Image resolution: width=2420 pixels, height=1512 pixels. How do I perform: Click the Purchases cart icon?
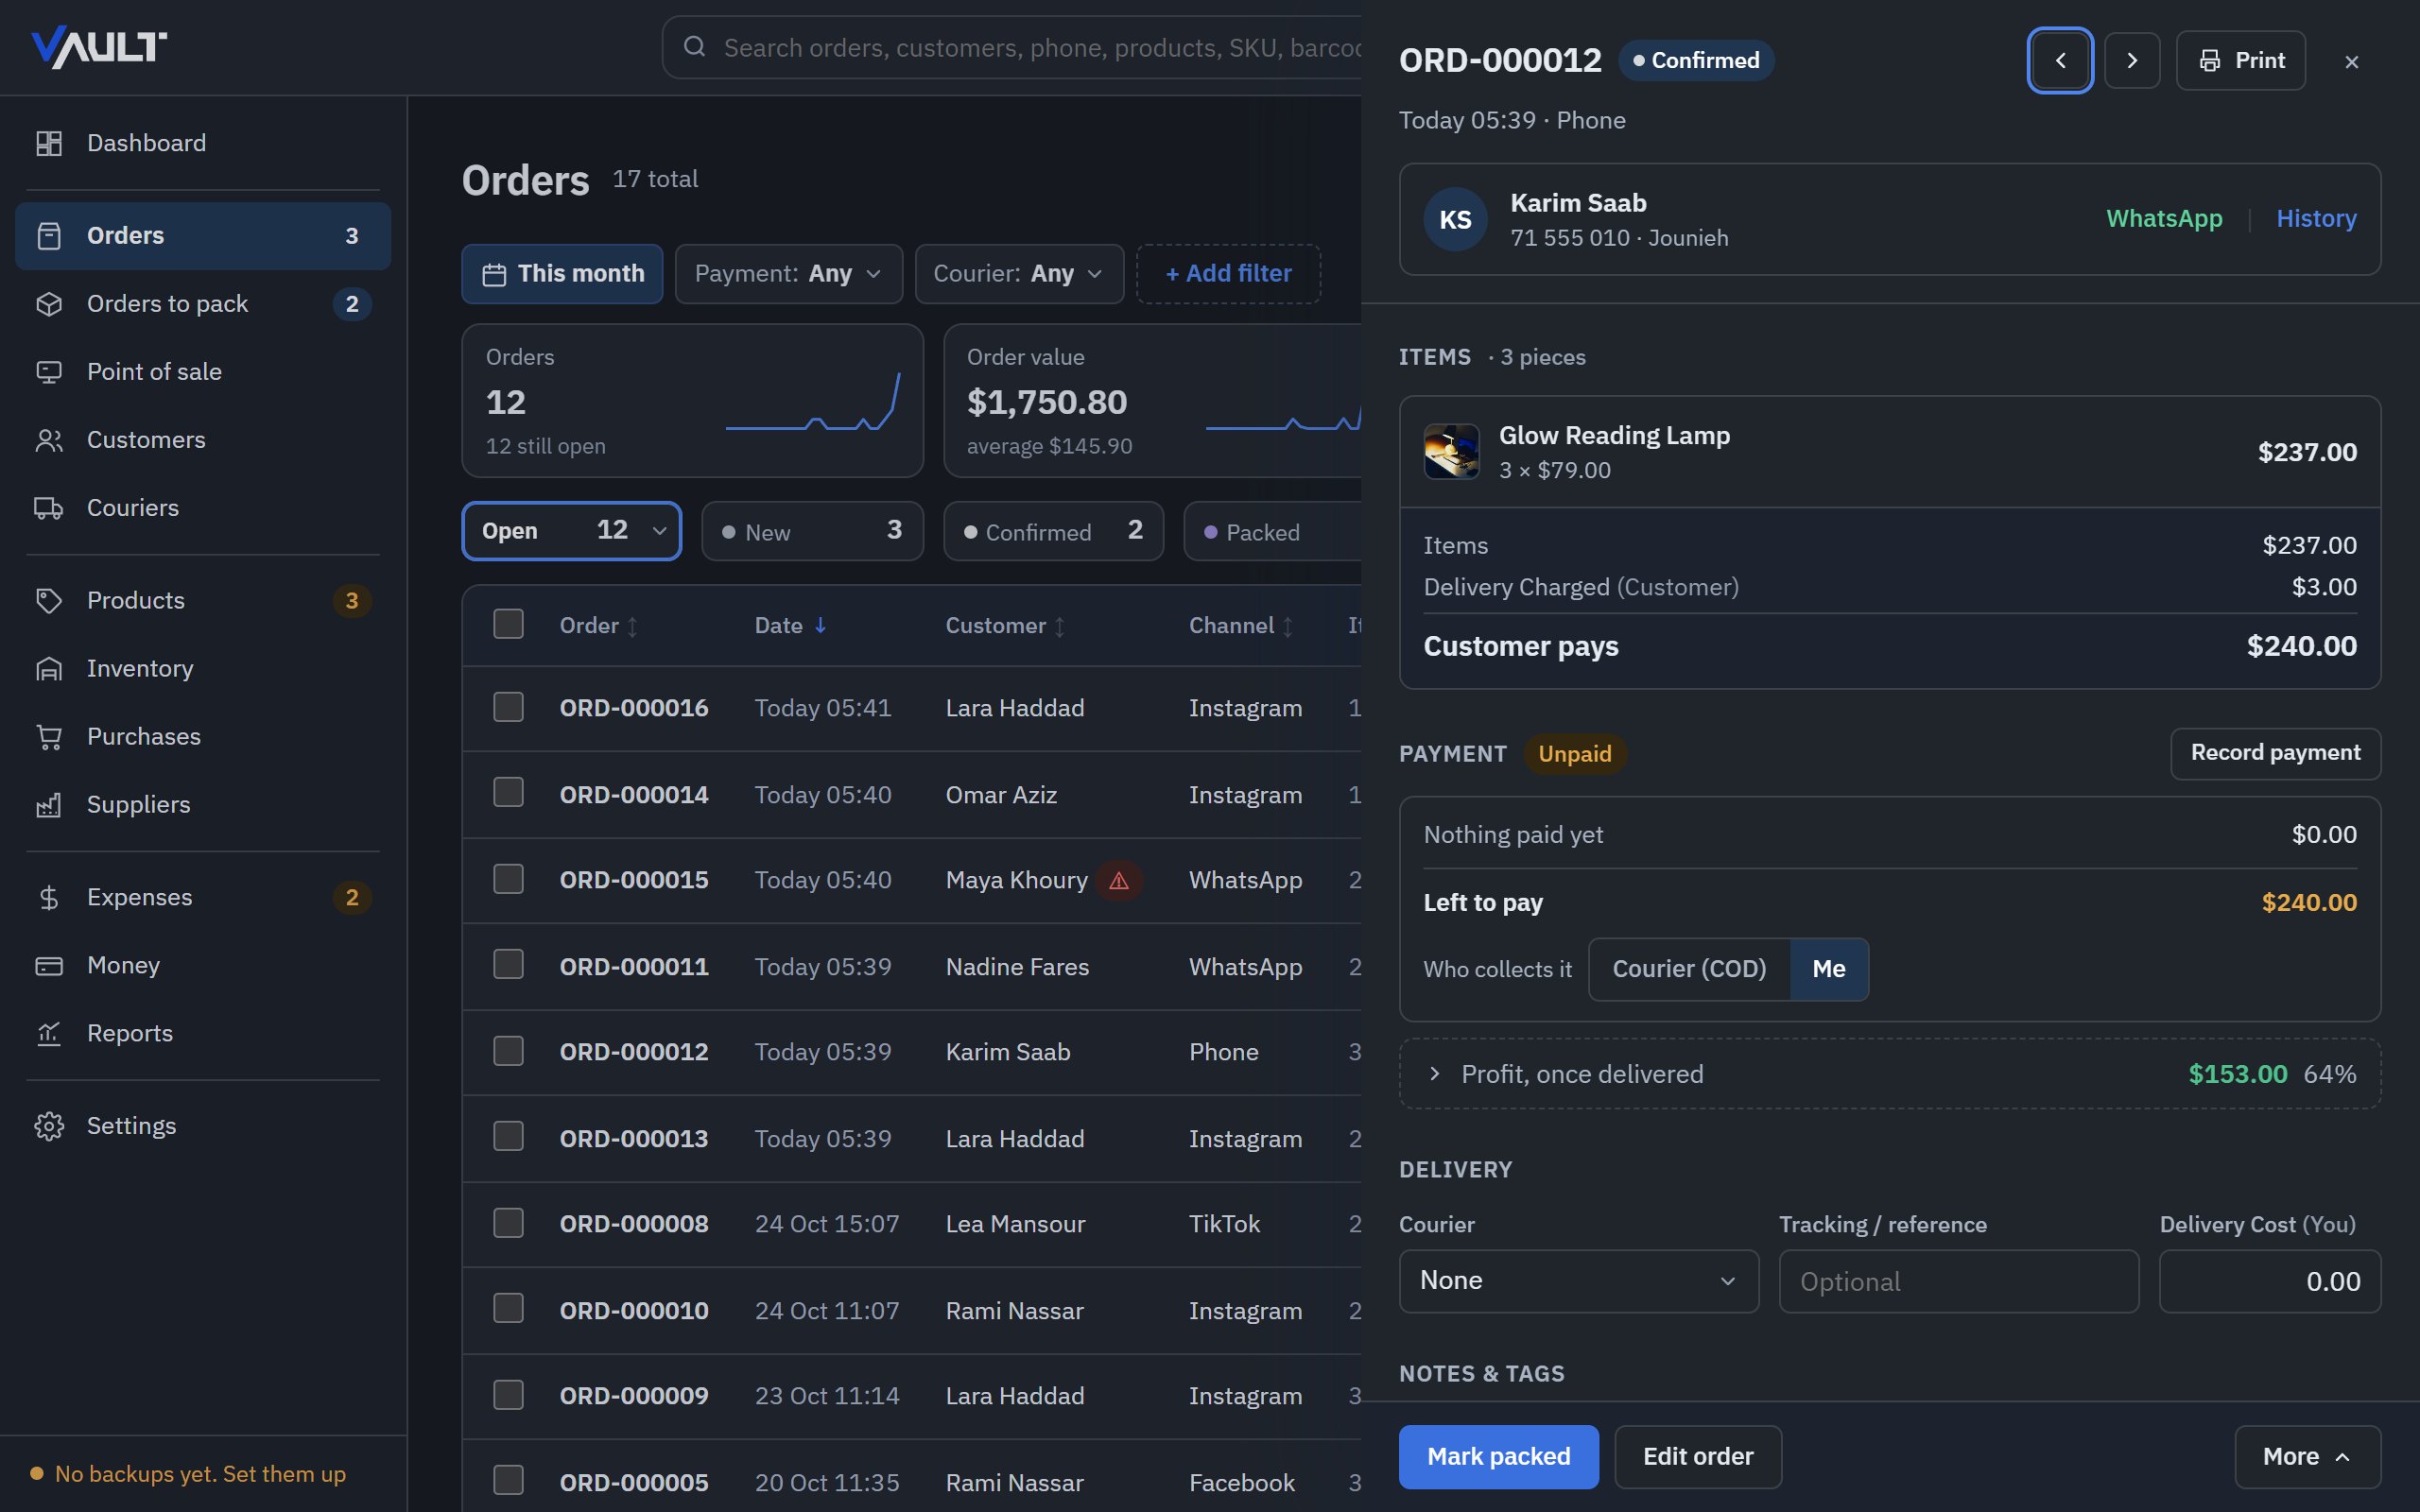[x=49, y=737]
